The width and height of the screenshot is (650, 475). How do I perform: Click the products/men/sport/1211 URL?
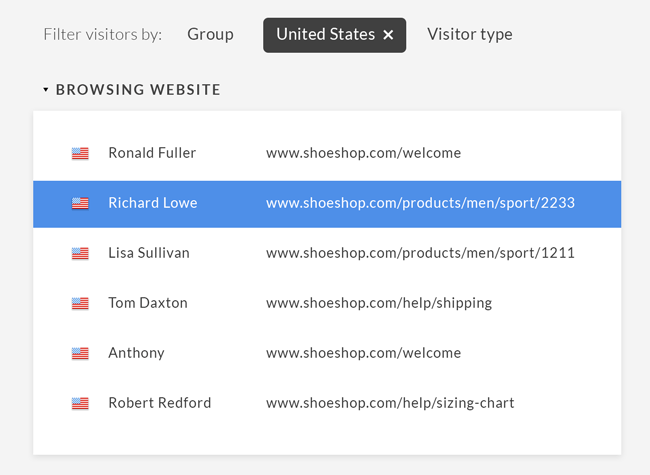(420, 253)
